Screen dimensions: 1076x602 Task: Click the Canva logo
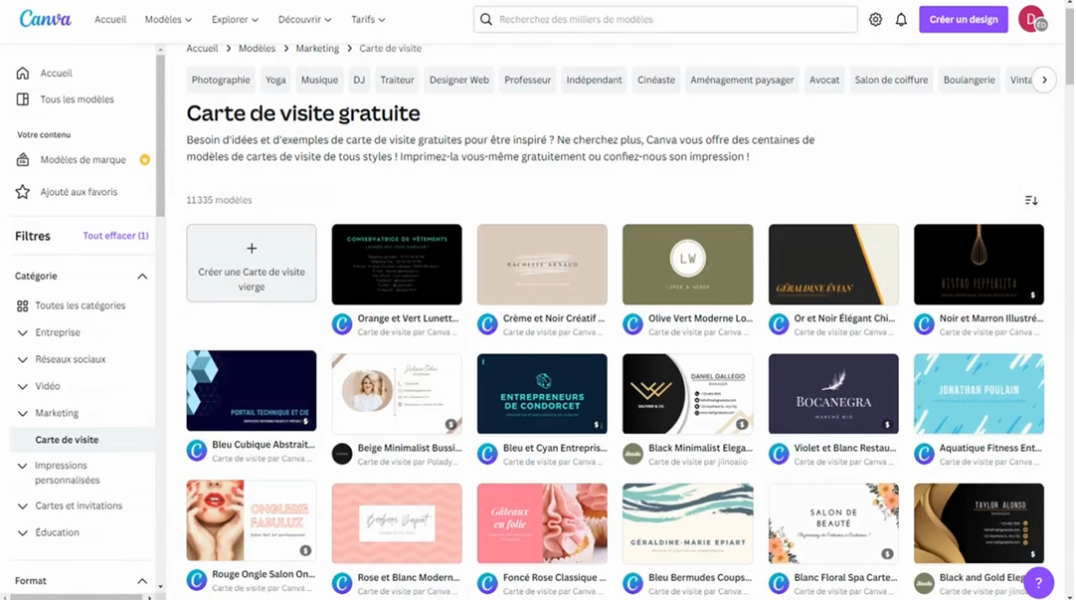(x=46, y=19)
